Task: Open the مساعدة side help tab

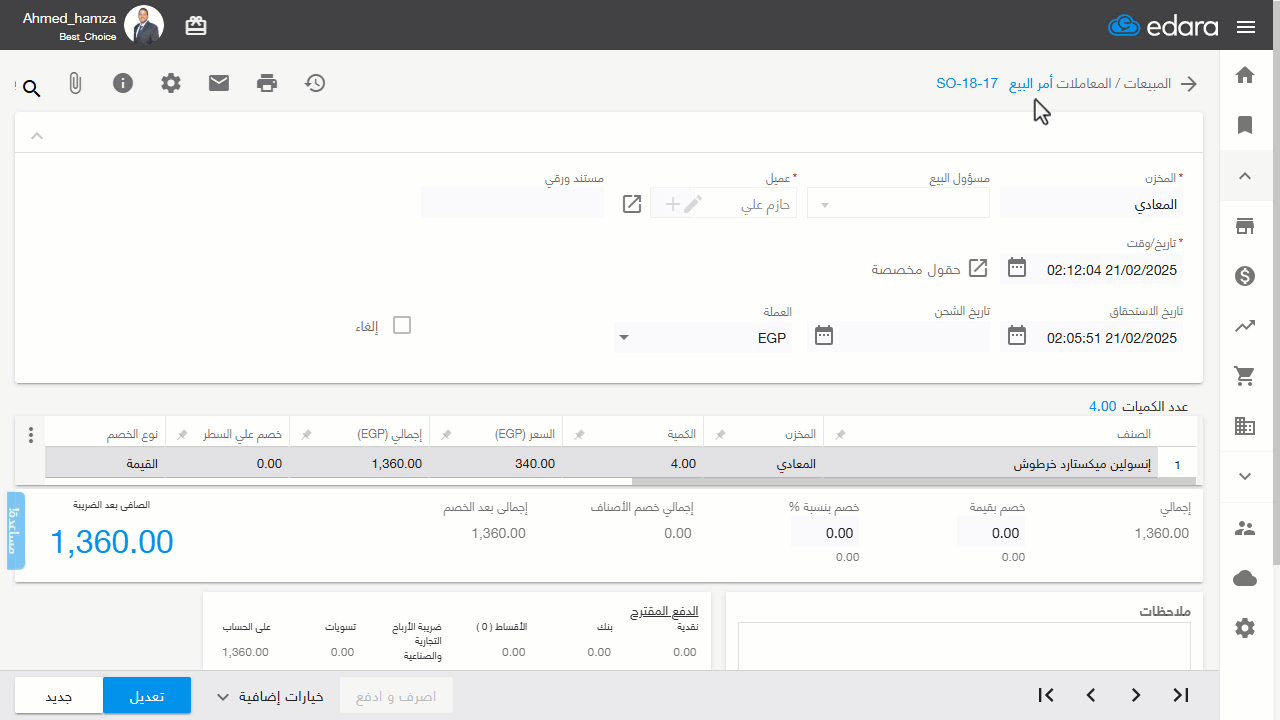Action: pos(16,531)
